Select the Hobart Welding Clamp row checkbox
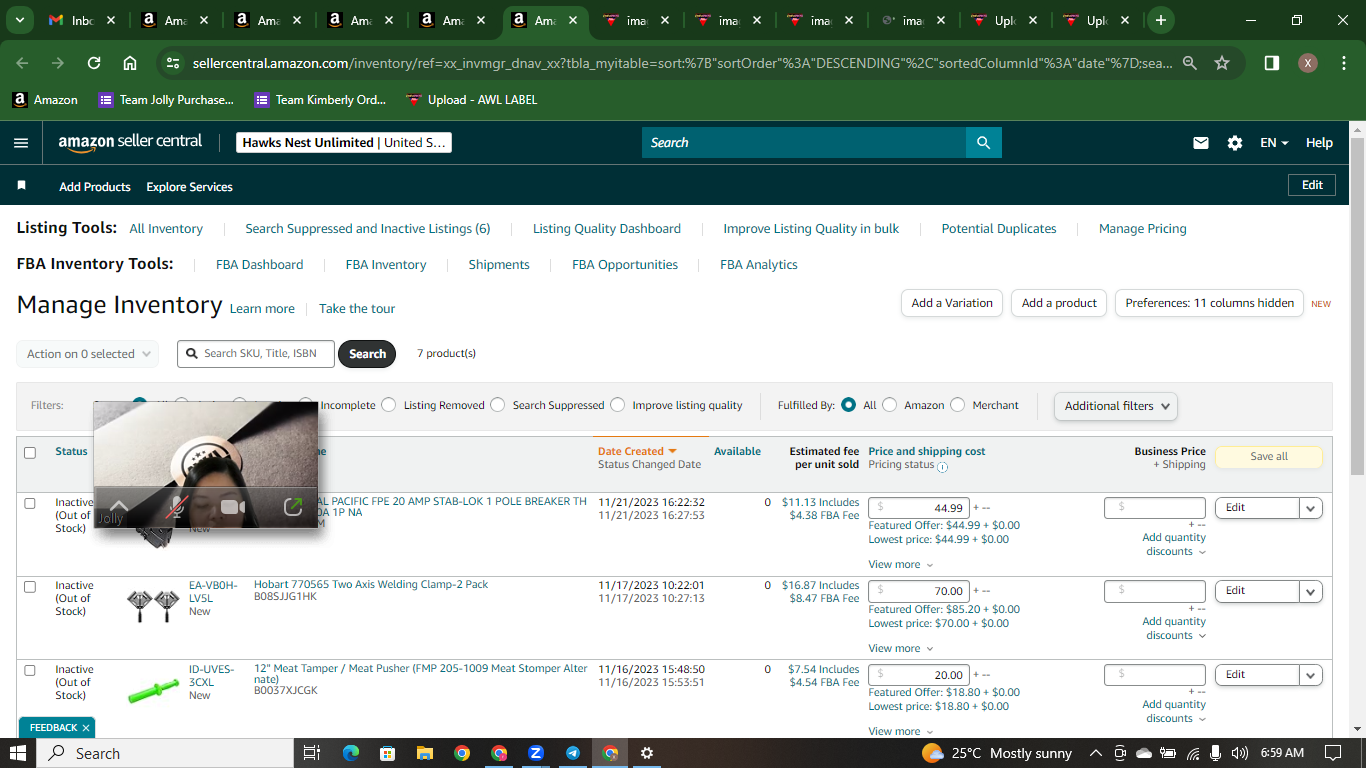1366x768 pixels. pyautogui.click(x=30, y=586)
